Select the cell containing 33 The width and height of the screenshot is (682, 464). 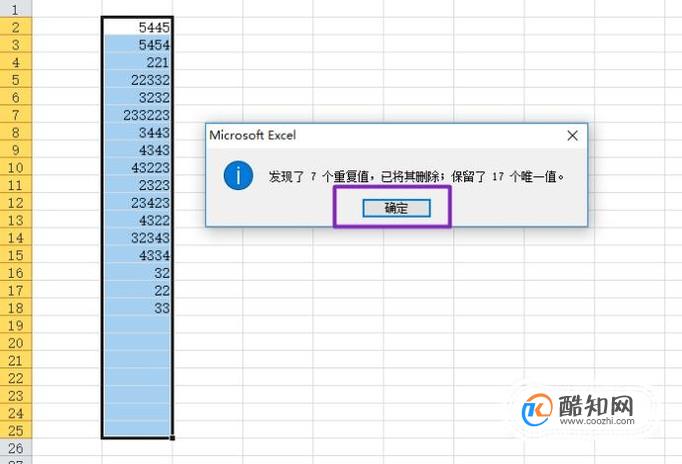[137, 308]
